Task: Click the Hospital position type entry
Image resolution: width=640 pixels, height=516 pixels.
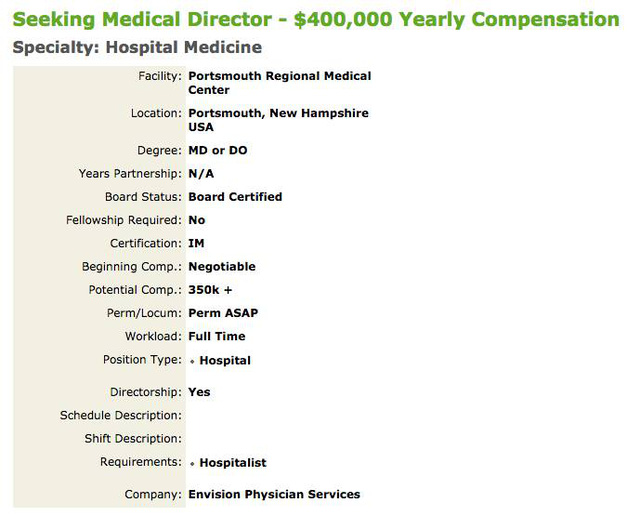Action: point(225,360)
